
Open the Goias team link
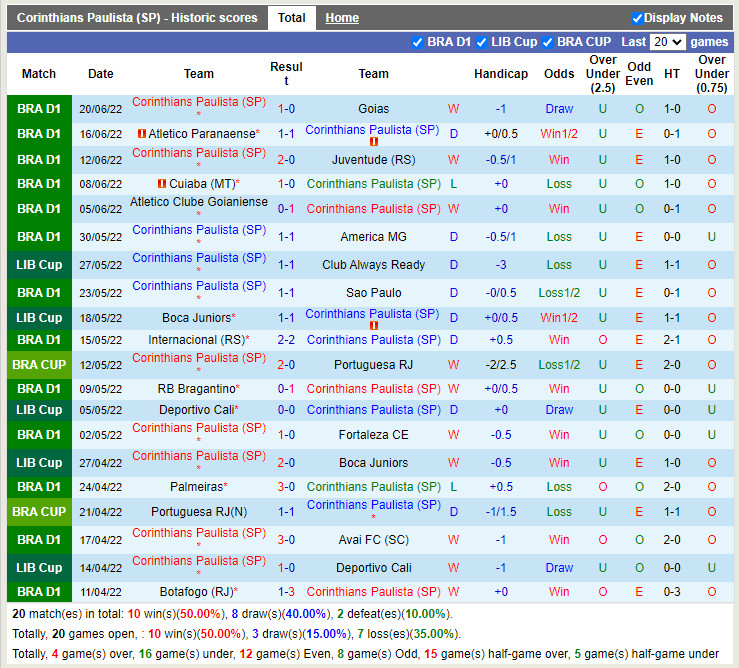tap(373, 109)
